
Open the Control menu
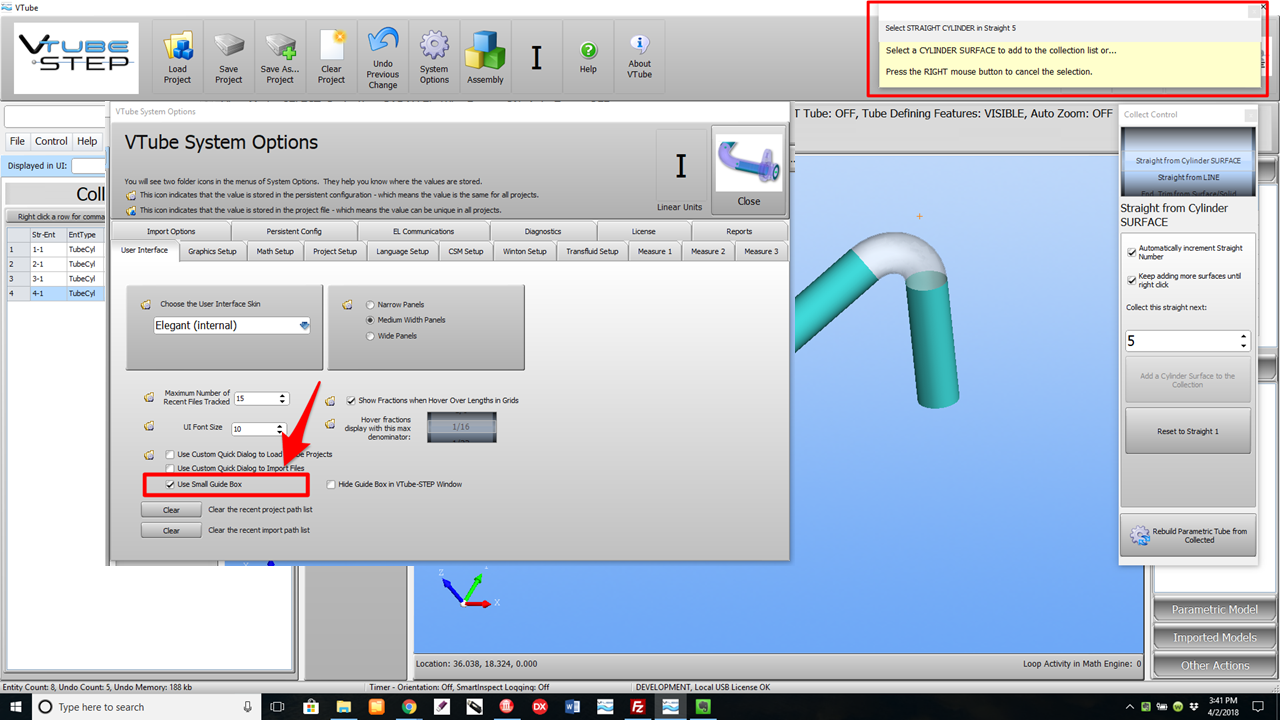pyautogui.click(x=51, y=141)
